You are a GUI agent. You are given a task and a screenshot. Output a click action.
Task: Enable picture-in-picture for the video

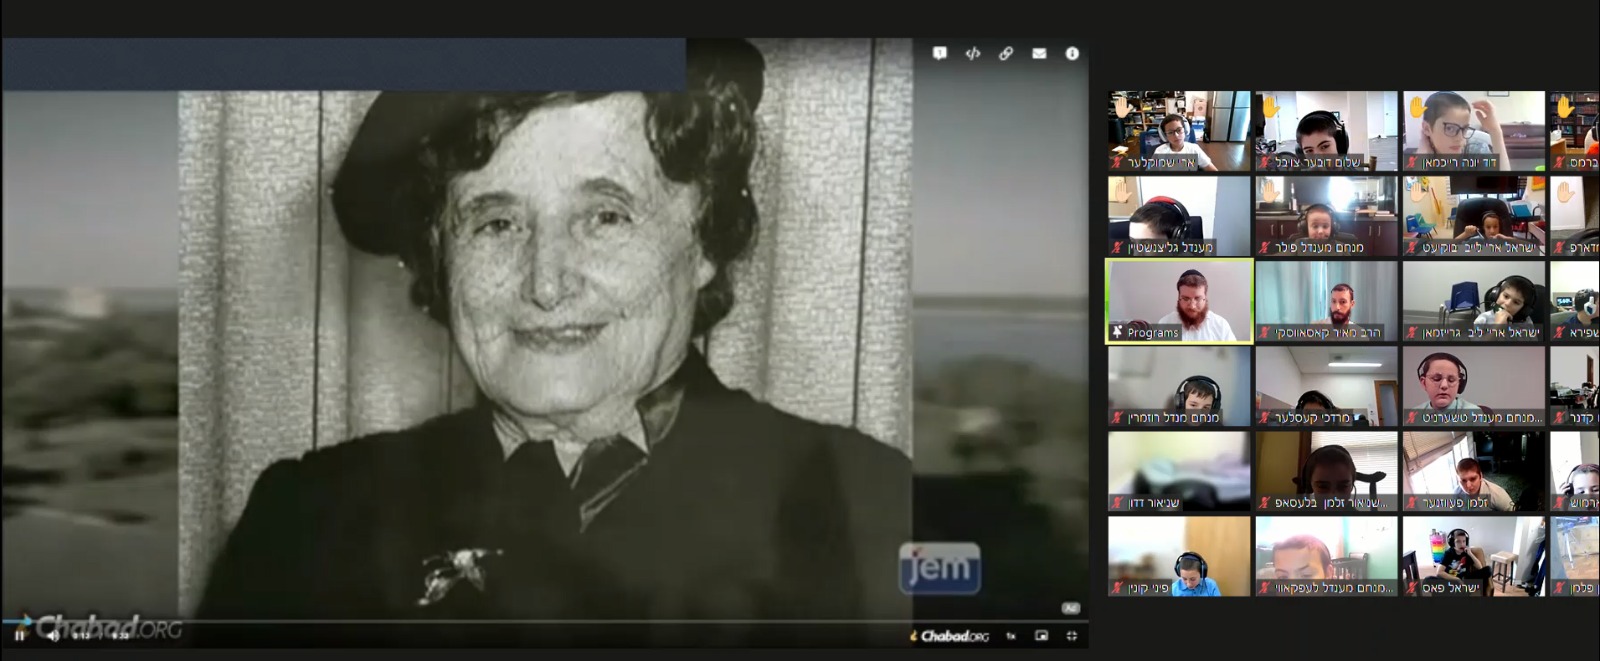[x=1041, y=636]
